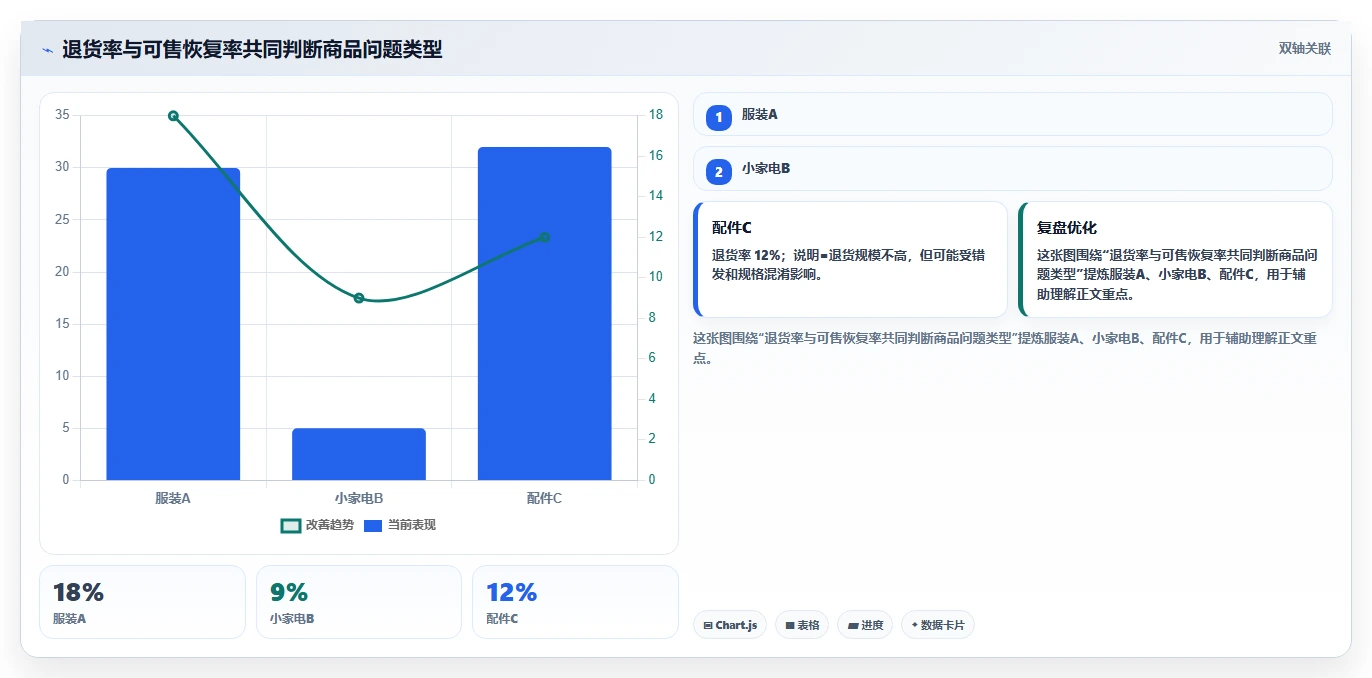Click the number 1 badge for 服装A
The height and width of the screenshot is (678, 1372).
[x=718, y=117]
